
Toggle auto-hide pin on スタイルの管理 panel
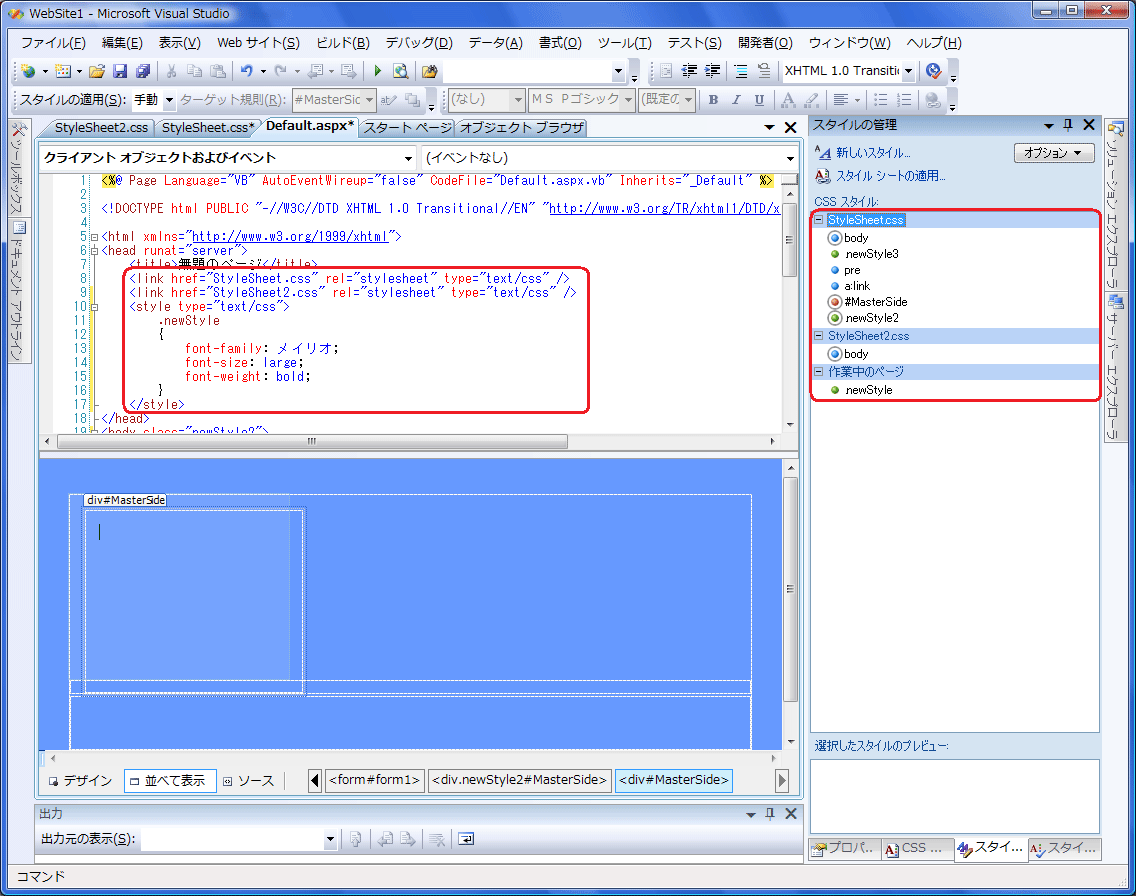coord(1068,125)
